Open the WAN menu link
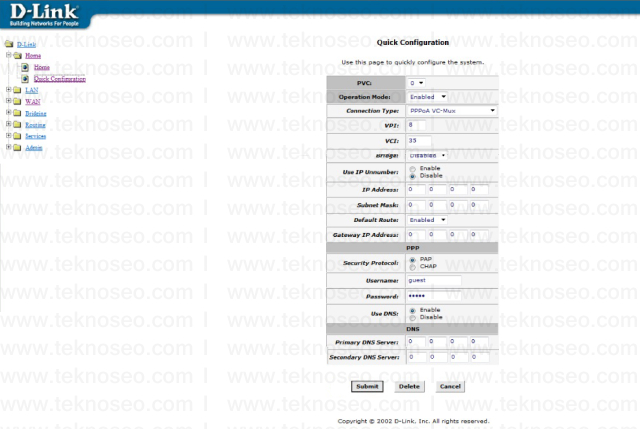The height and width of the screenshot is (429, 640). (33, 102)
